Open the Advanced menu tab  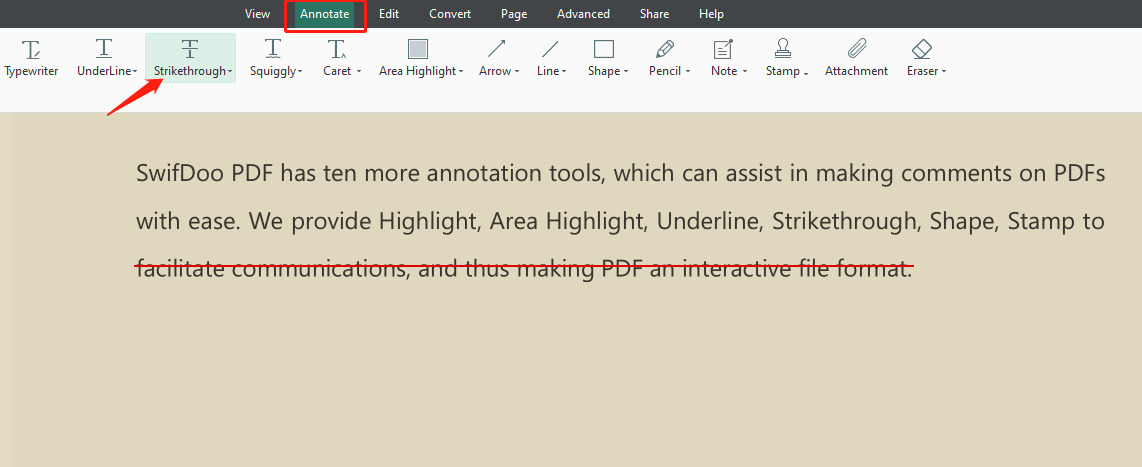pos(583,14)
